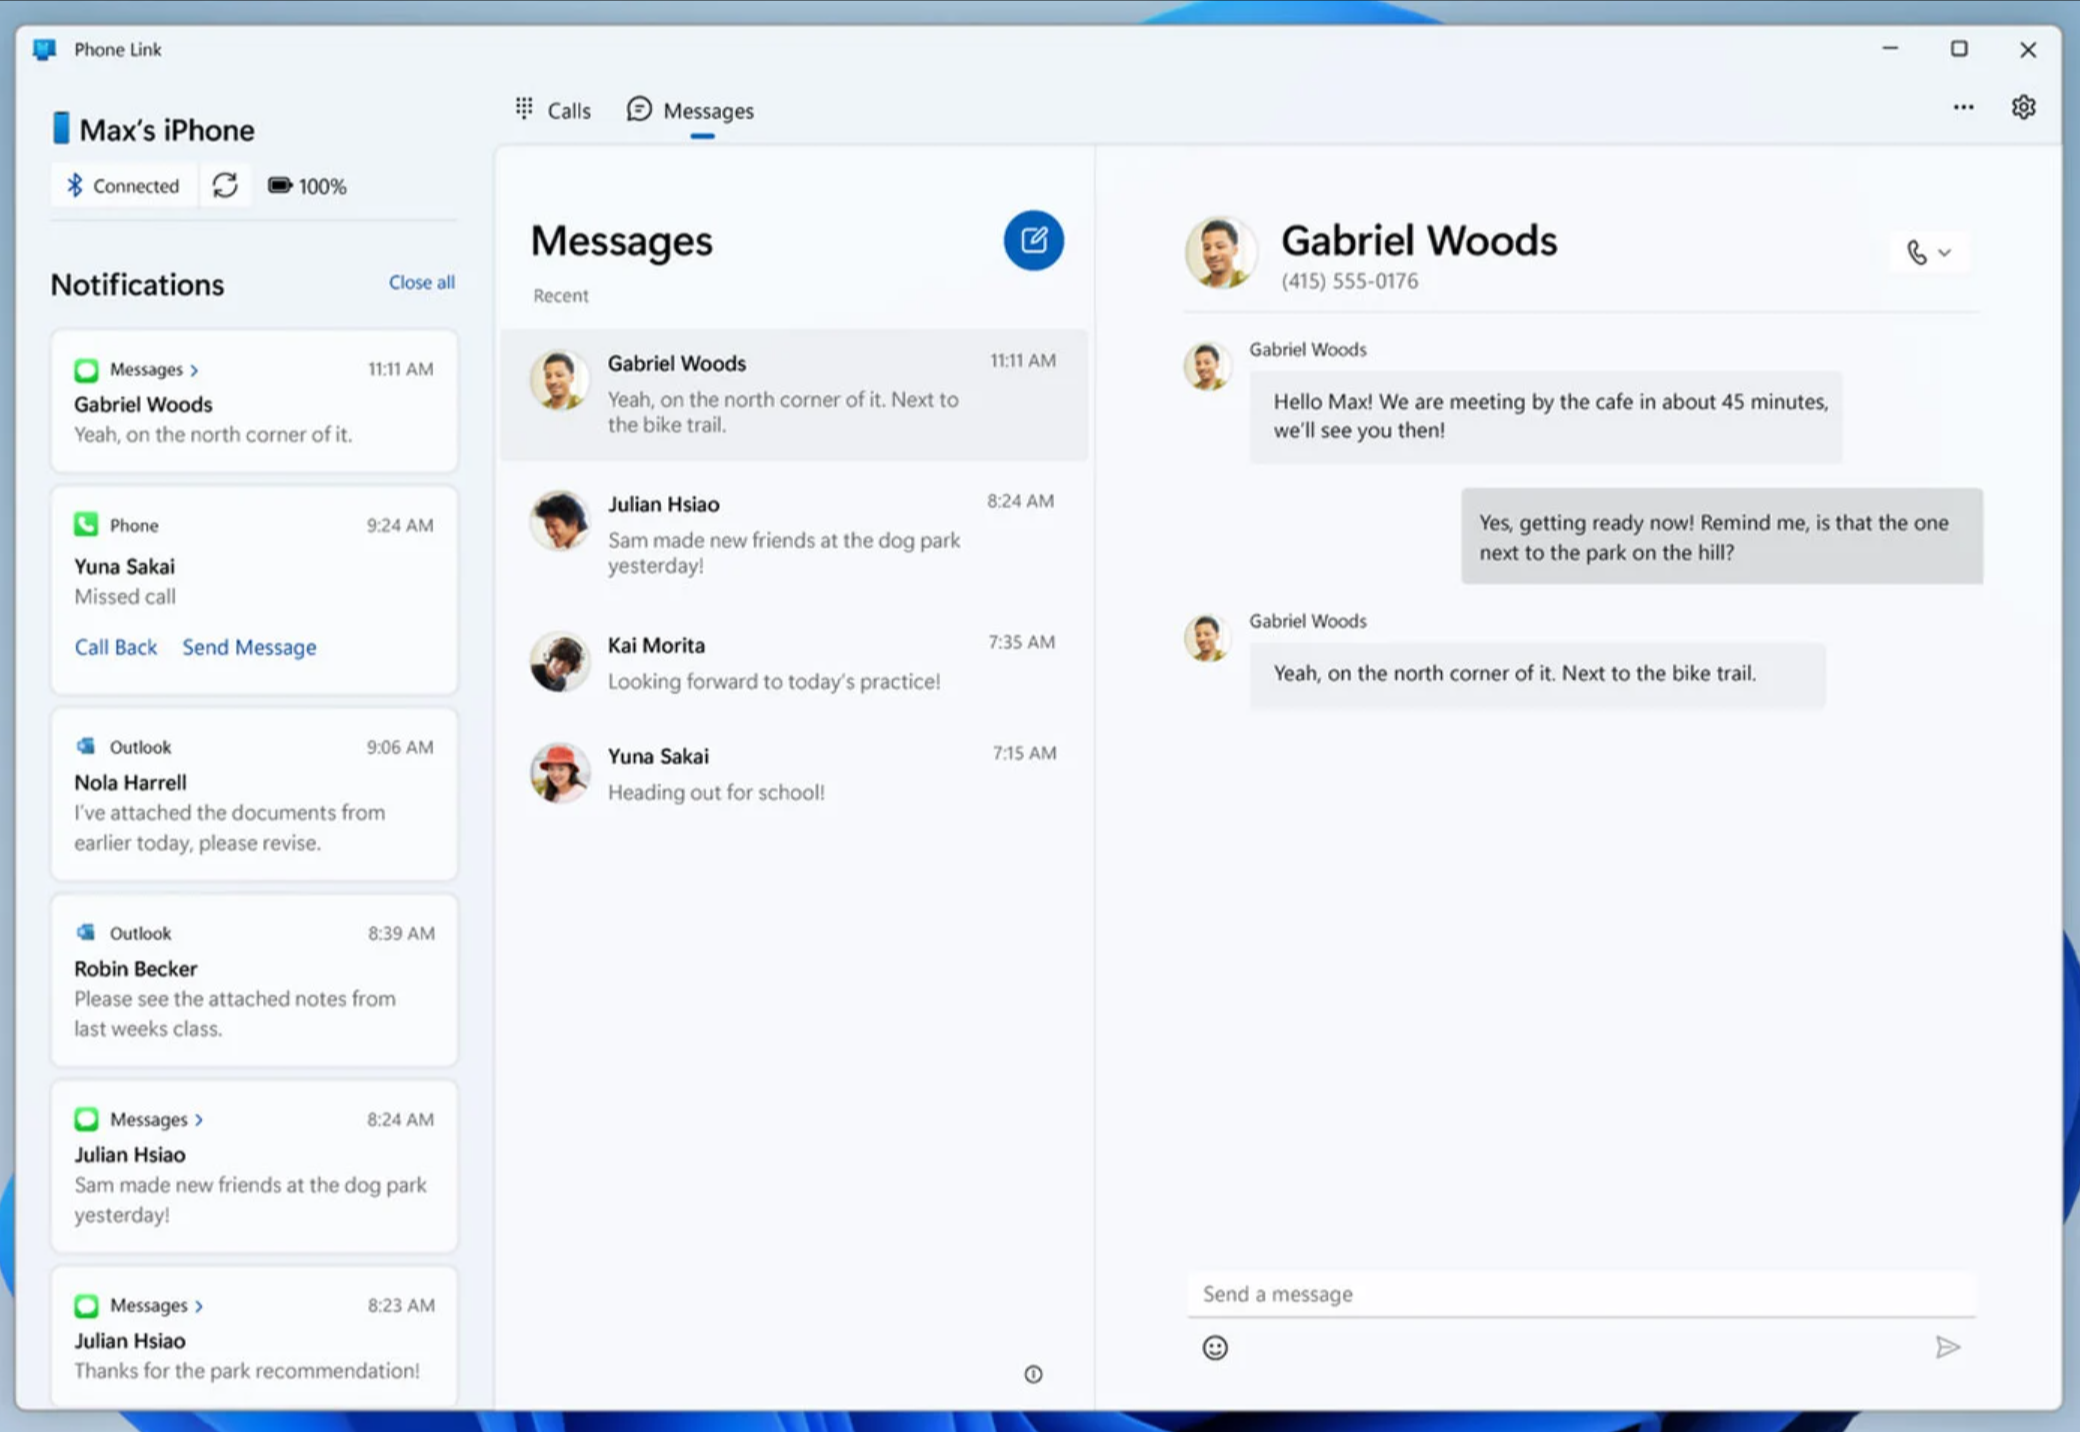Open the Julian Hsiao dog park notification
This screenshot has width=2080, height=1432.
254,1166
